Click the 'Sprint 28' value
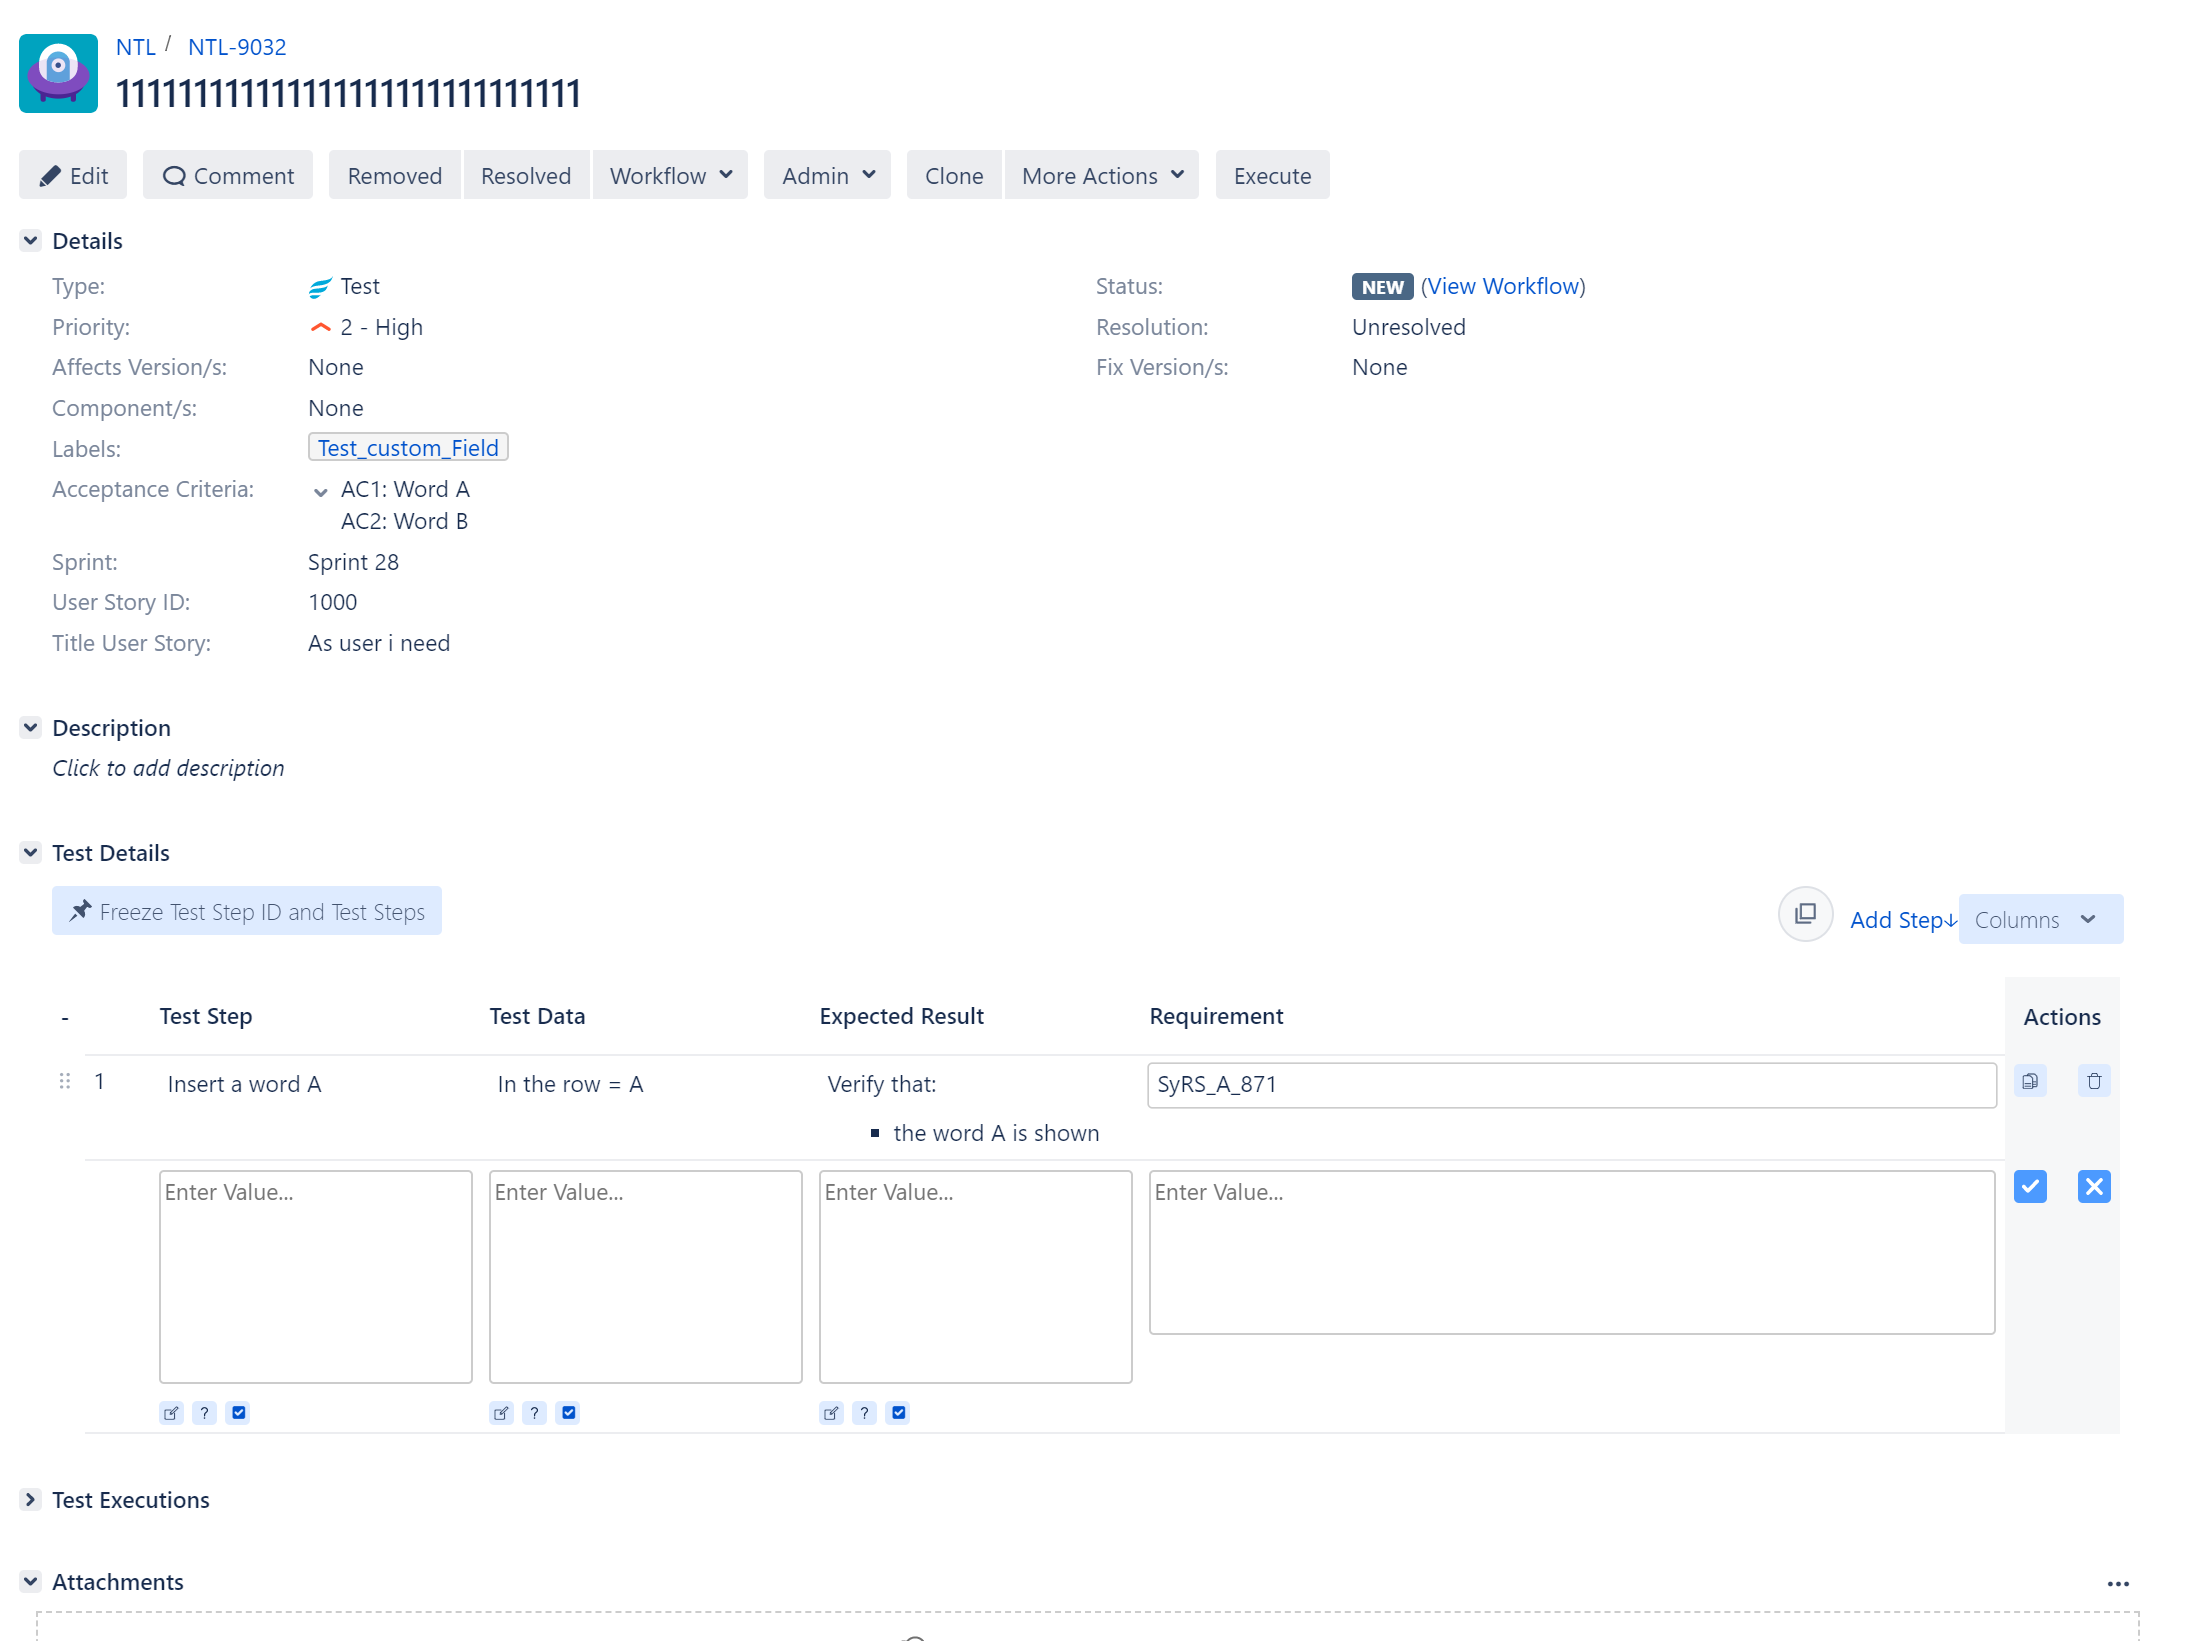The width and height of the screenshot is (2187, 1641). click(353, 562)
